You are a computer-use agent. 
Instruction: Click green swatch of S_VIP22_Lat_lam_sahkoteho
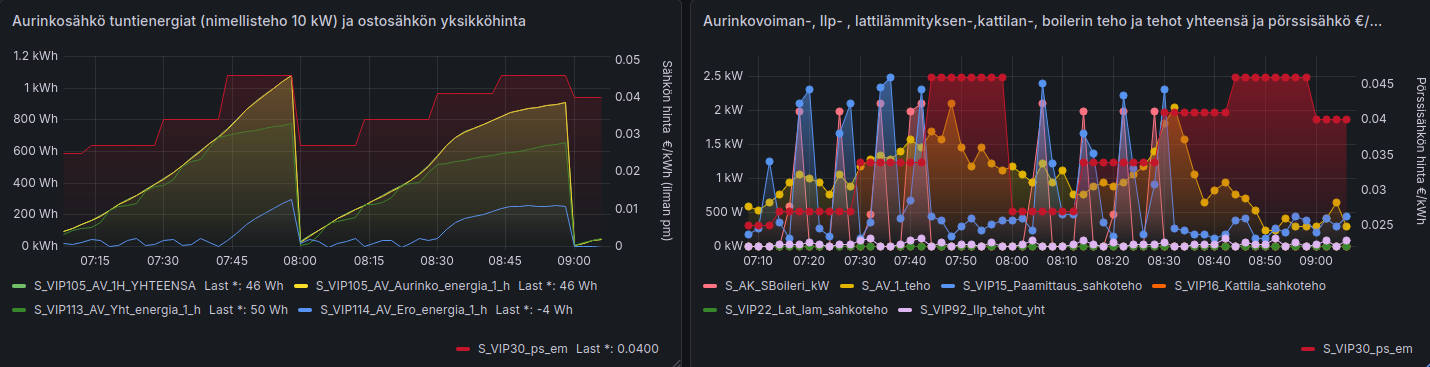711,310
